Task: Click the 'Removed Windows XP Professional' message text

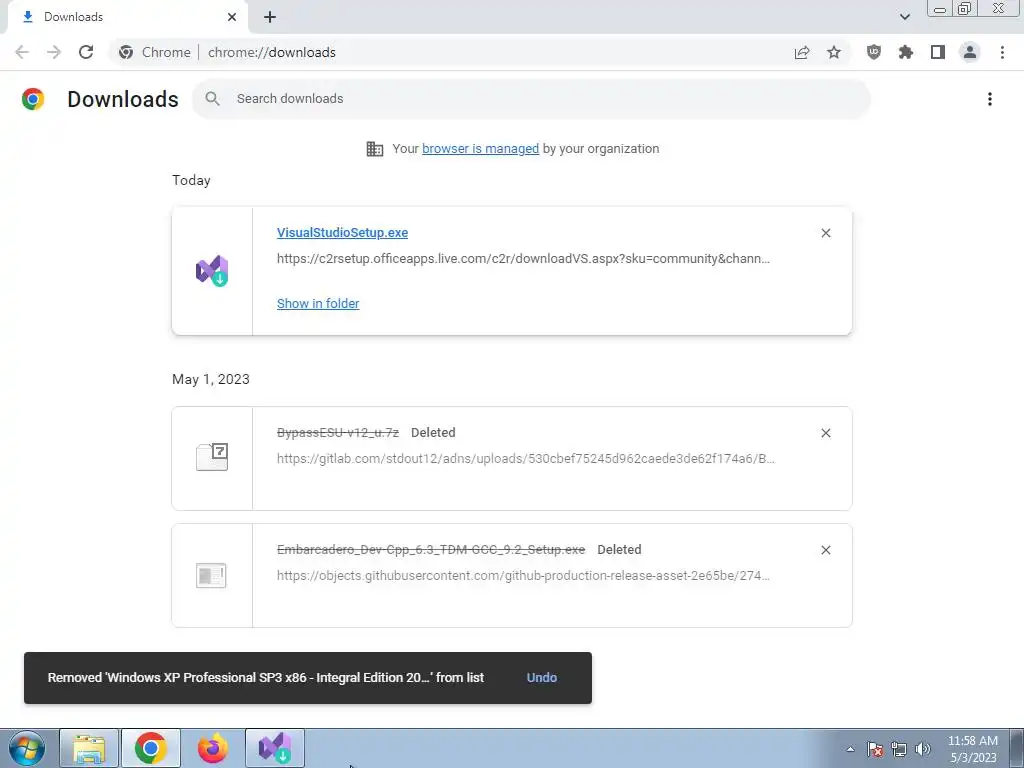Action: pyautogui.click(x=266, y=678)
